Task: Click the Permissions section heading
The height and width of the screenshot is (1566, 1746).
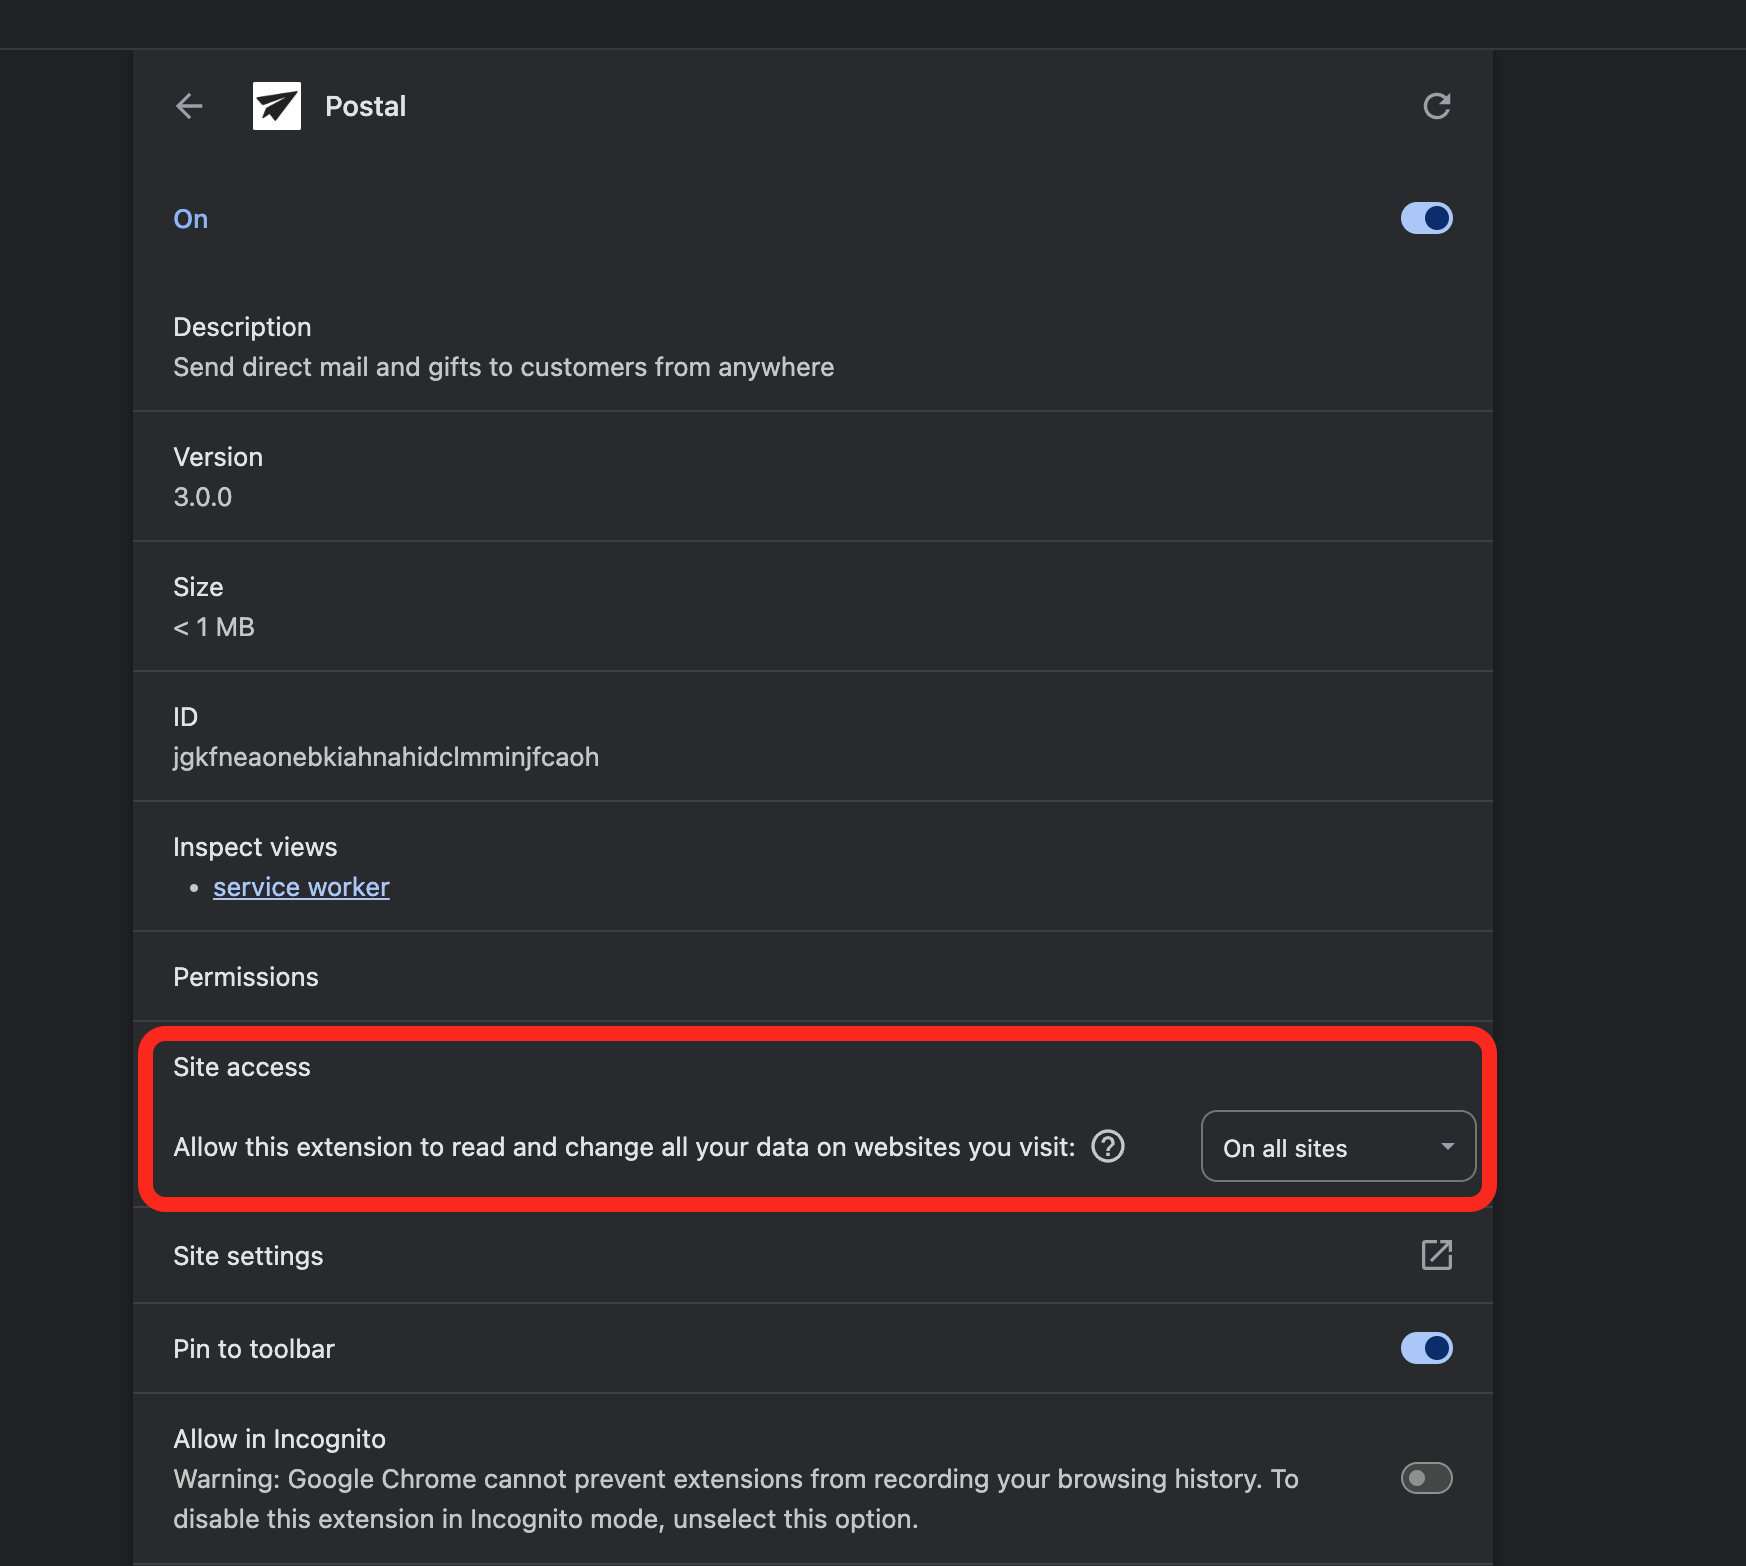Action: [x=246, y=977]
